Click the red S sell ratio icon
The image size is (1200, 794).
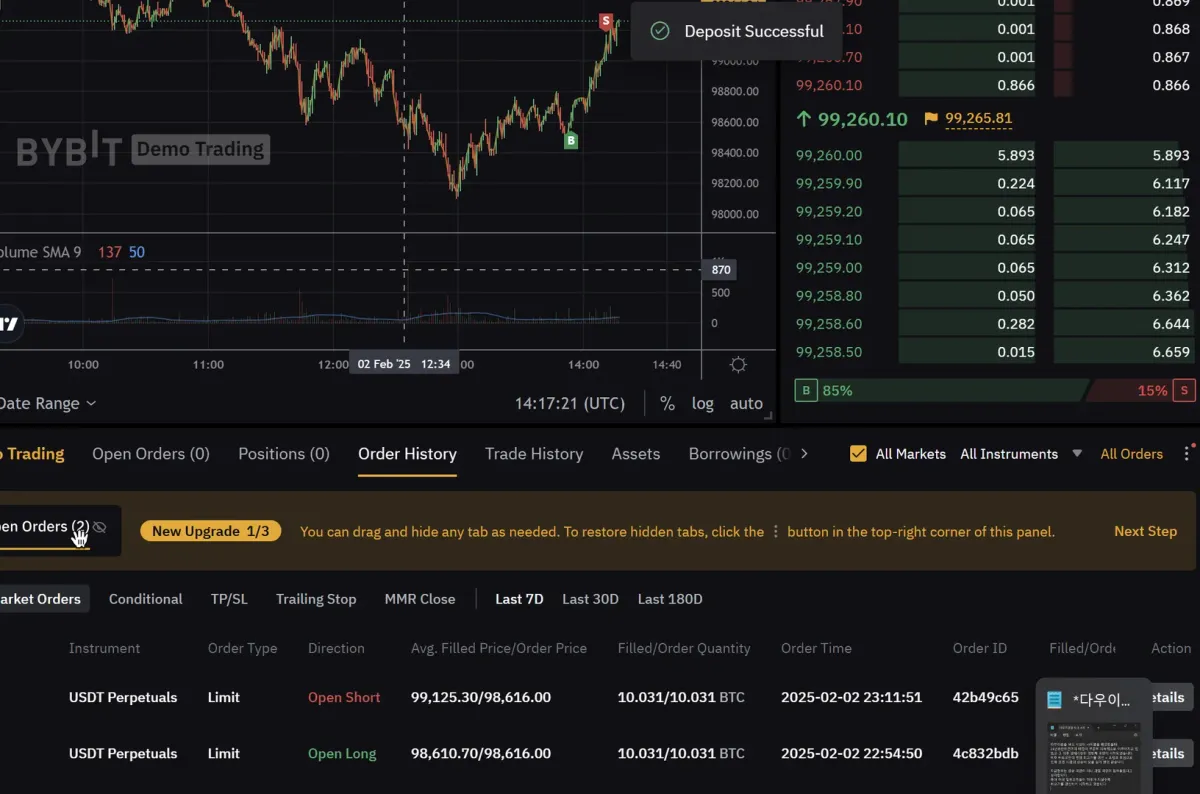click(x=1185, y=390)
